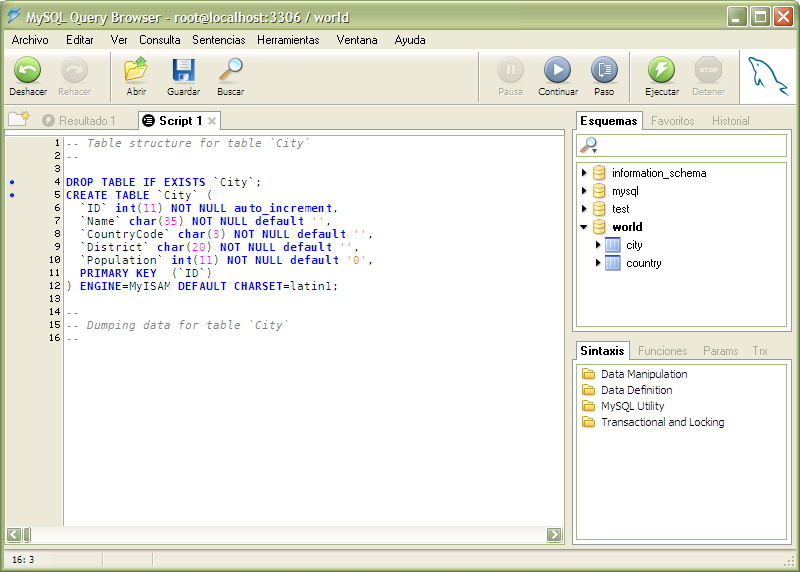
Task: Click the new tab icon left of Resultado 1
Action: point(18,120)
